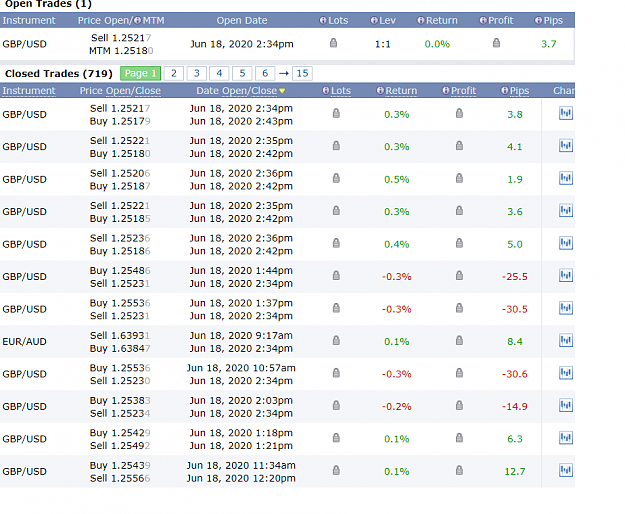
Task: Click the open trade 0.0% return value
Action: 437,44
